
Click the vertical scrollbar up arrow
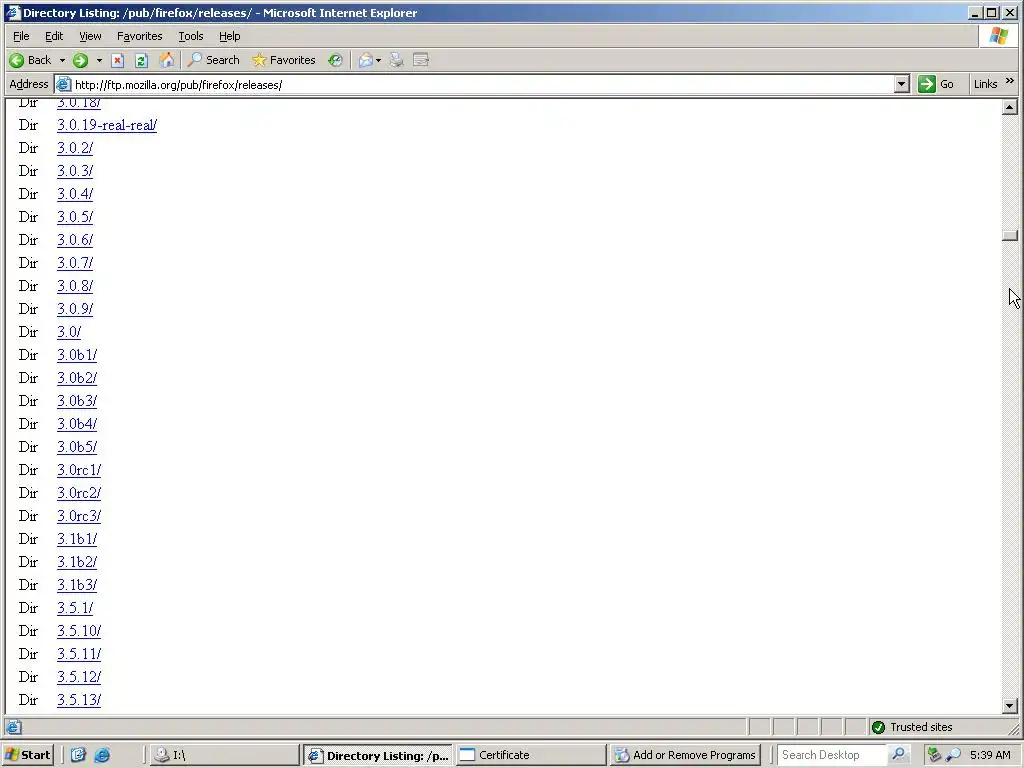[x=1010, y=107]
